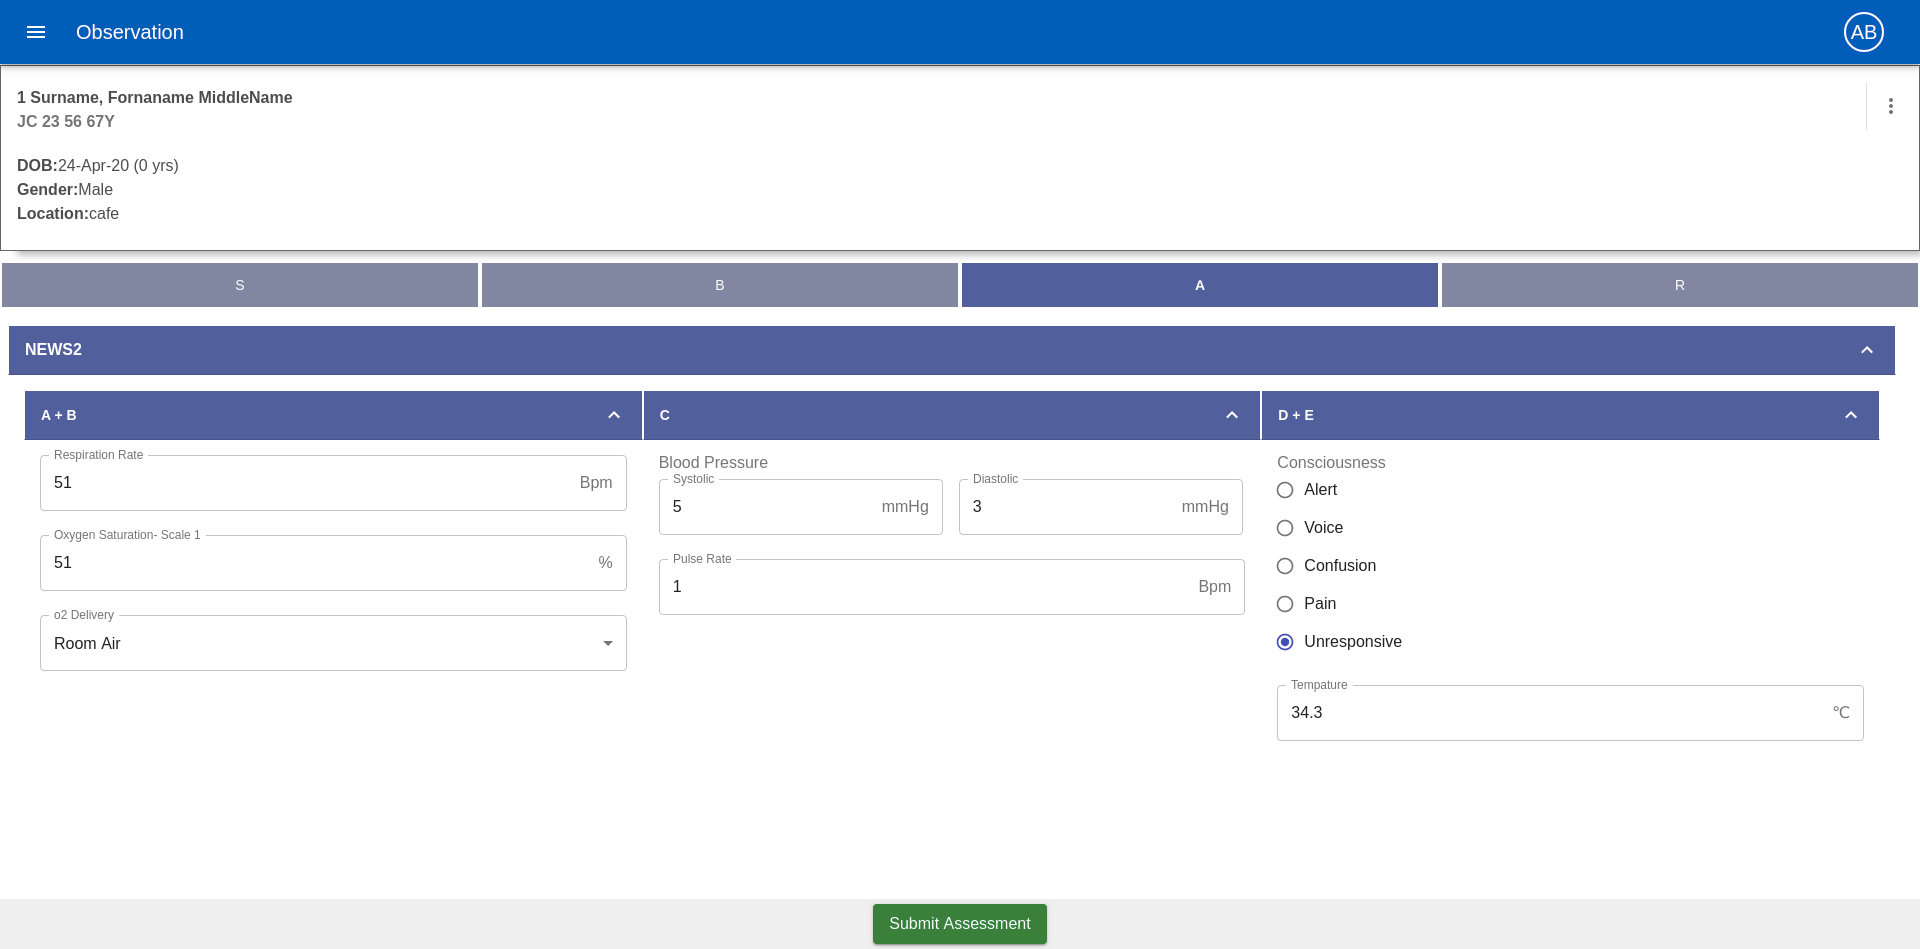The image size is (1920, 949).
Task: Click the Systolic blood pressure field
Action: coord(800,507)
